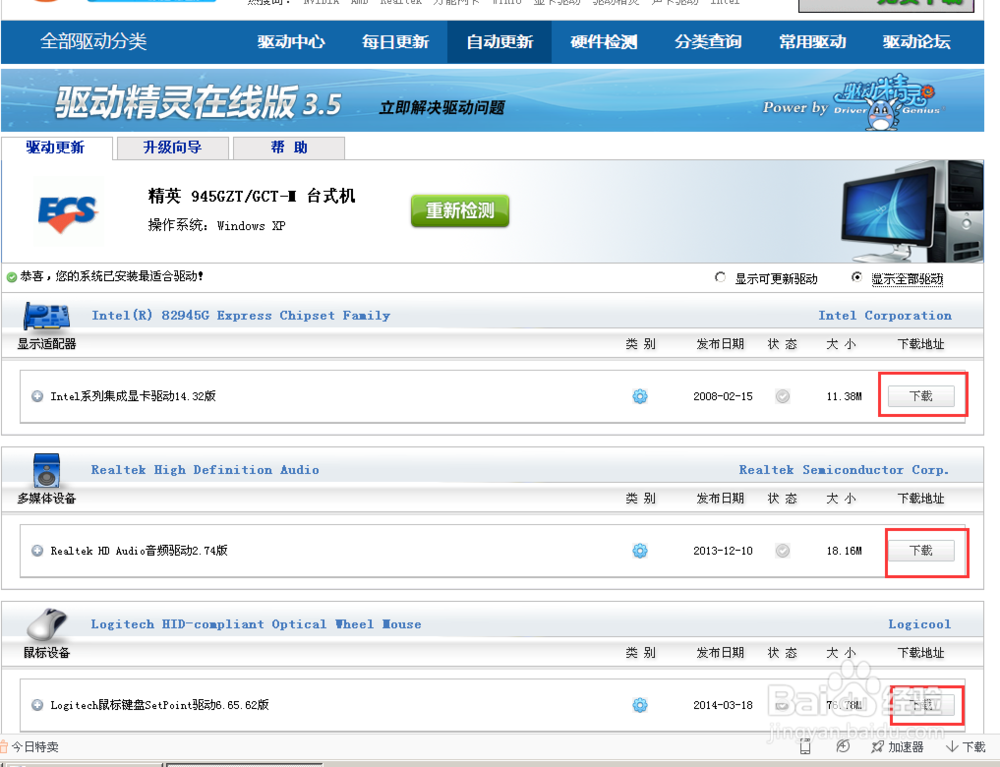Image resolution: width=1000 pixels, height=767 pixels.
Task: Click the 鼠标设备 category label
Action: coord(47,653)
